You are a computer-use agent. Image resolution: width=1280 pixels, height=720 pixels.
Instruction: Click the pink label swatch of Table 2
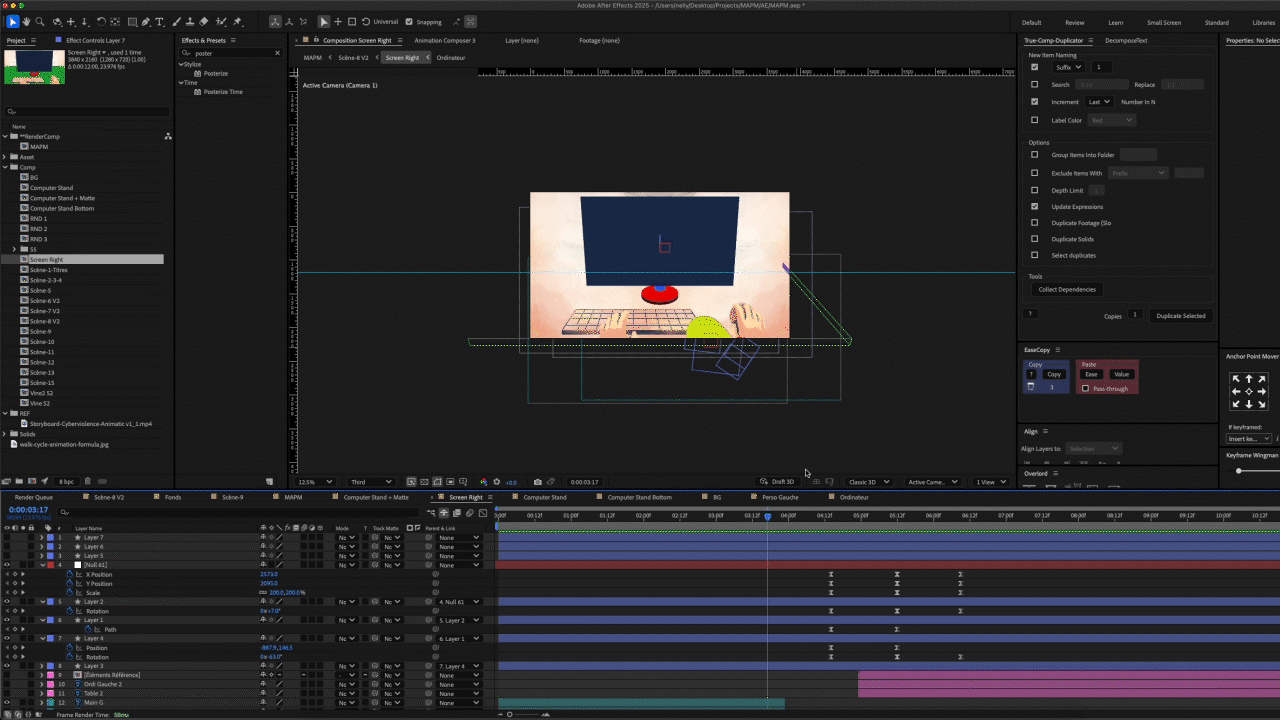pos(51,693)
